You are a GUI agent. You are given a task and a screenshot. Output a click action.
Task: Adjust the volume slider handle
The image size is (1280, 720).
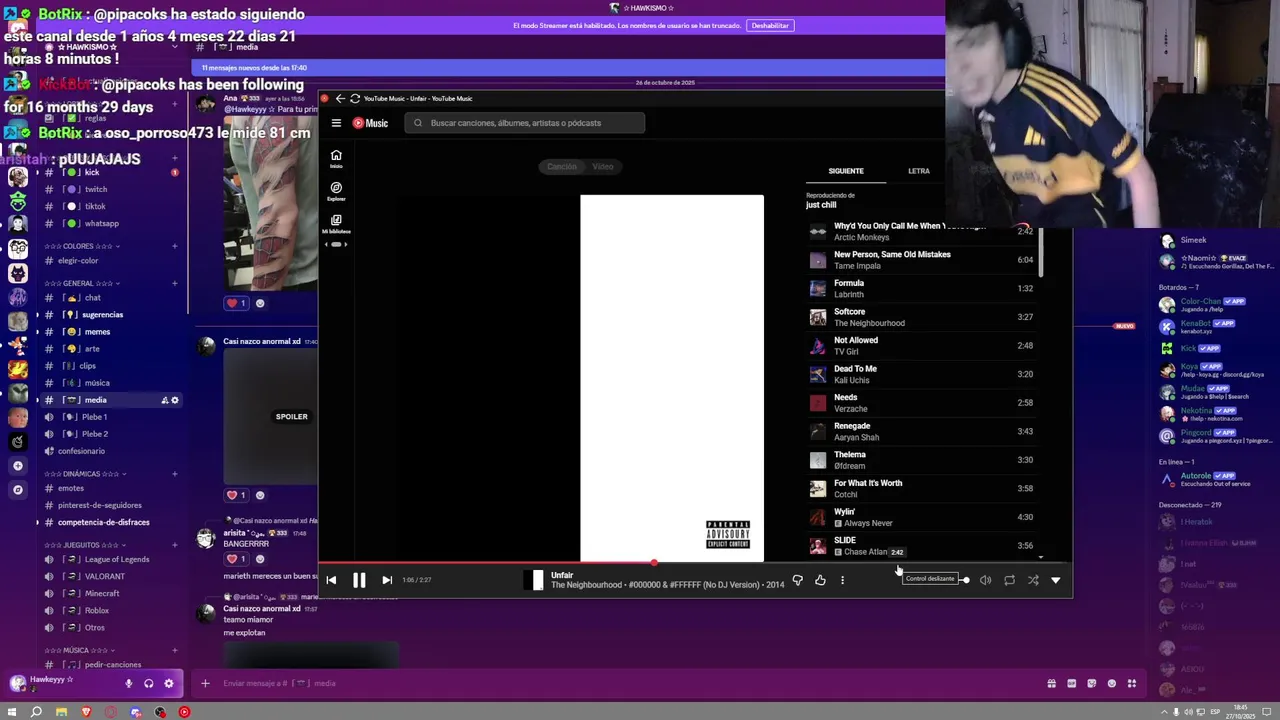(x=965, y=580)
